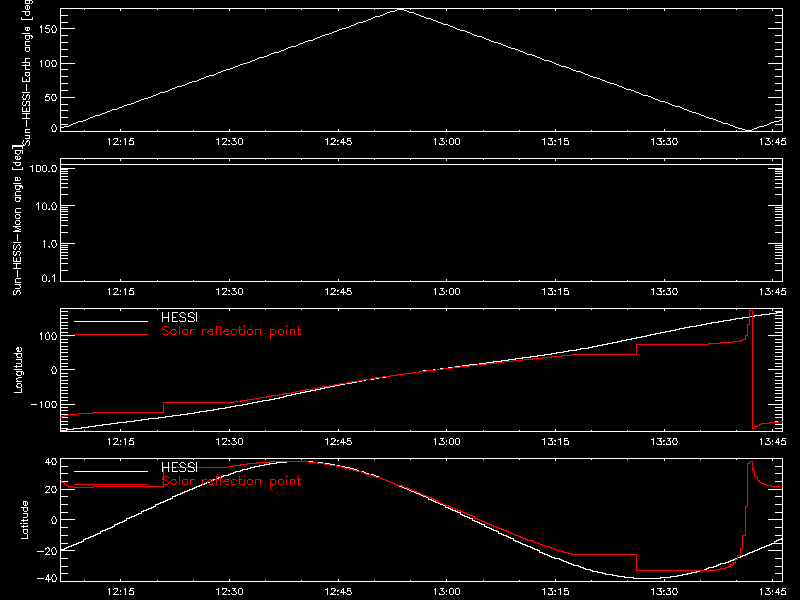Click the 12:45 time label under the Latitude plot
800x600 pixels.
coord(338,592)
